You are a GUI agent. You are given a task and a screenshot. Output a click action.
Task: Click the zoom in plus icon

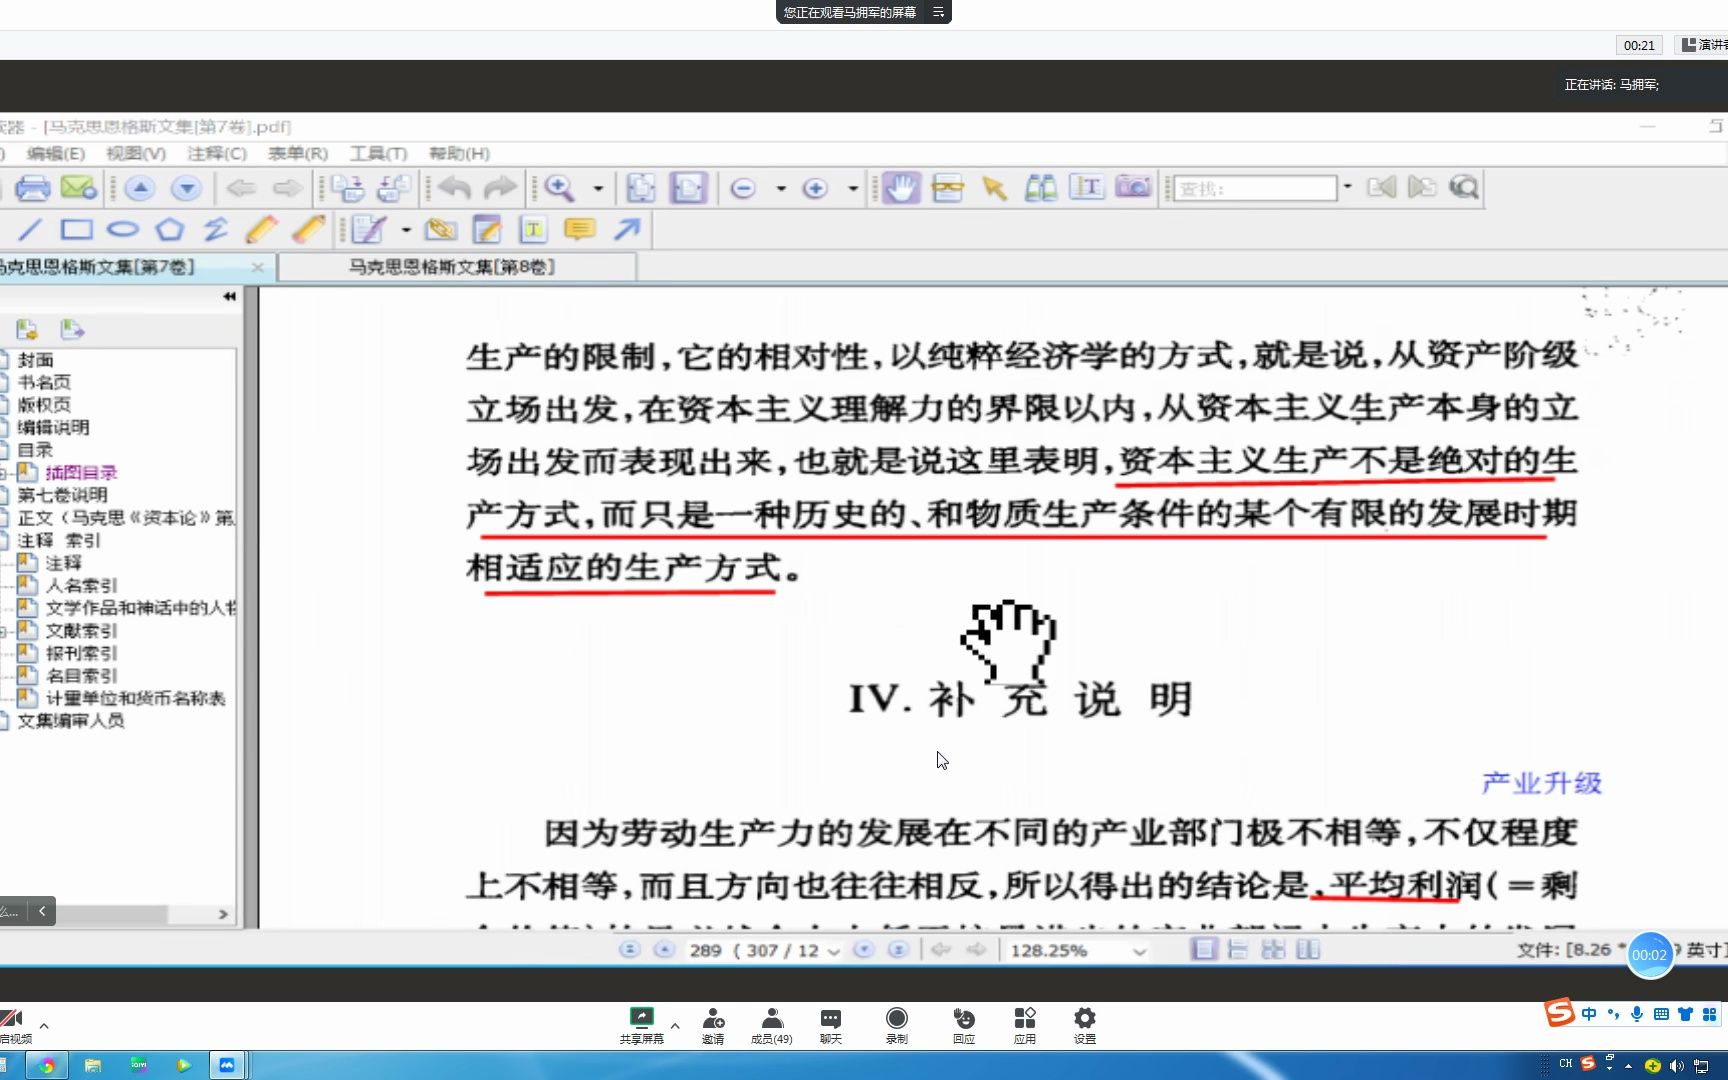815,188
